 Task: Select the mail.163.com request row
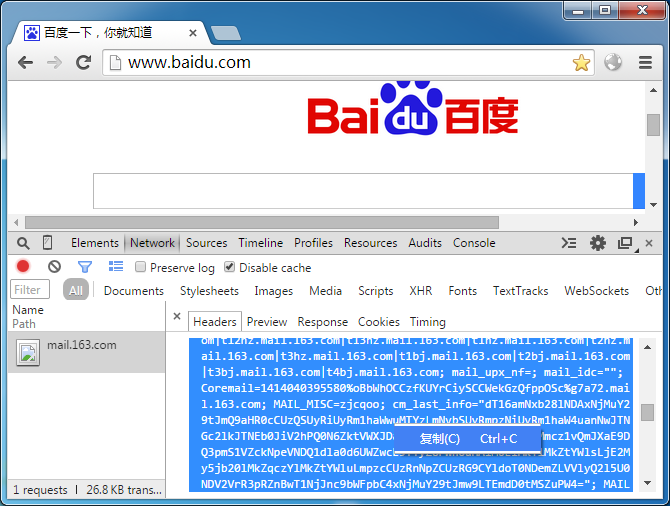tap(86, 353)
